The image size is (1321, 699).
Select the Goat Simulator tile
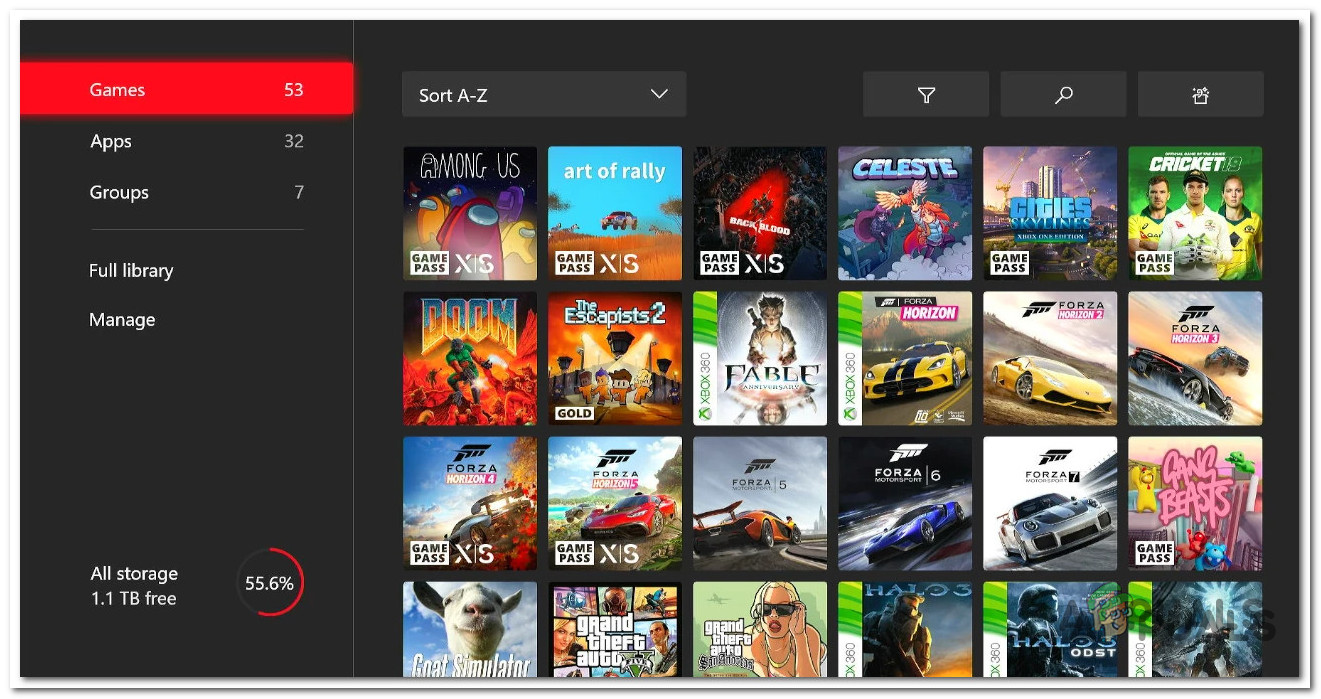click(x=470, y=629)
